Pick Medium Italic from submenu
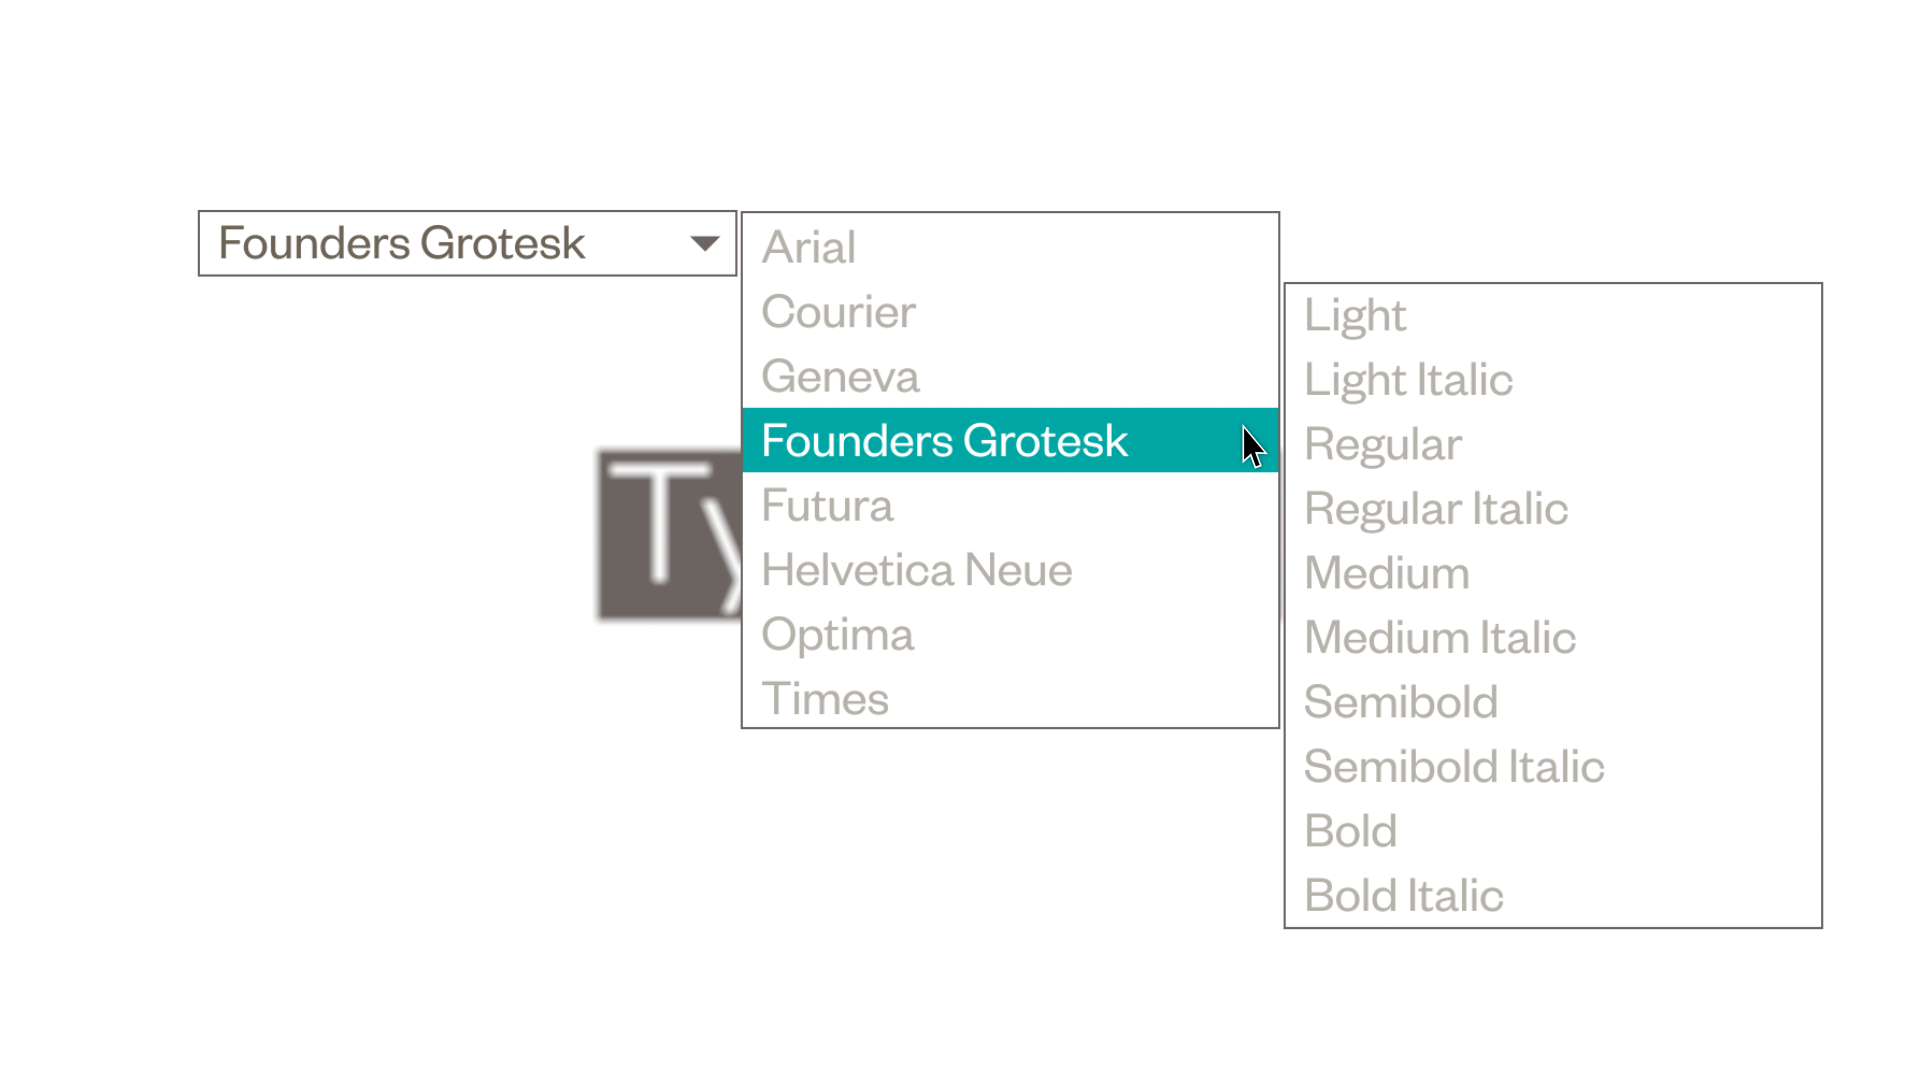1920x1080 pixels. (1553, 638)
